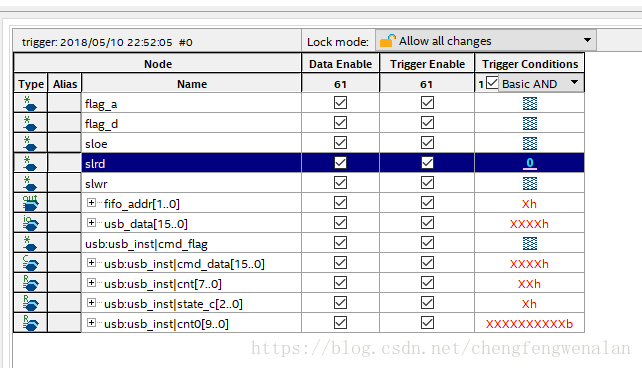Expand the fifo_addr[1..0] bus
Image resolution: width=642 pixels, height=368 pixels.
point(91,203)
